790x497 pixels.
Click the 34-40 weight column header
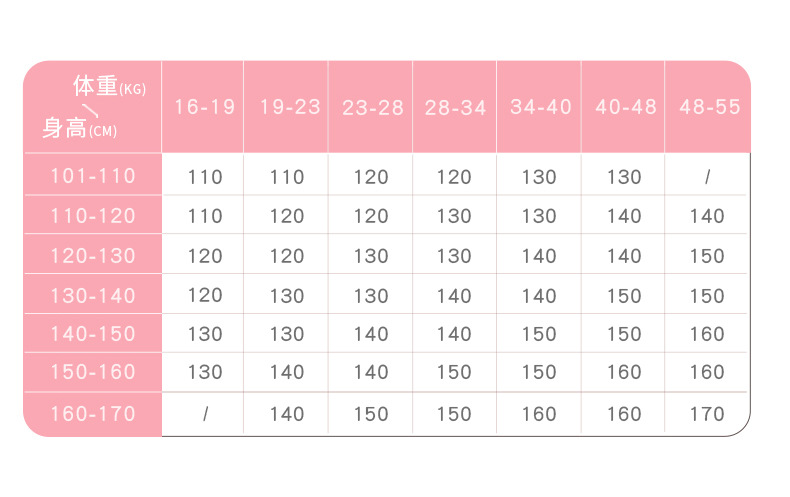coord(540,107)
